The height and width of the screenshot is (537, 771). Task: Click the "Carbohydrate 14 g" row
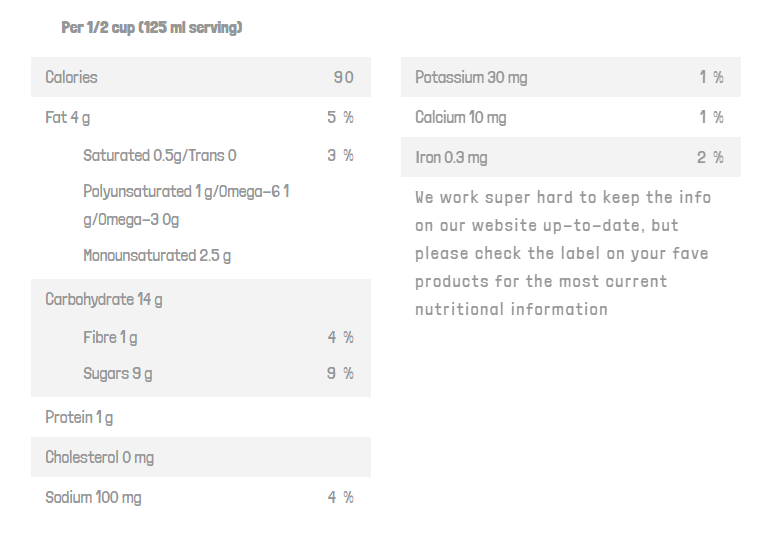pos(104,299)
